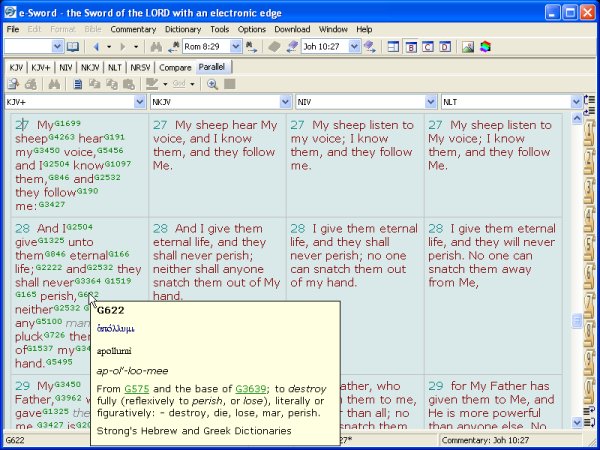Image resolution: width=600 pixels, height=450 pixels.
Task: Click bookmark number 7 icon
Action: click(x=589, y=305)
